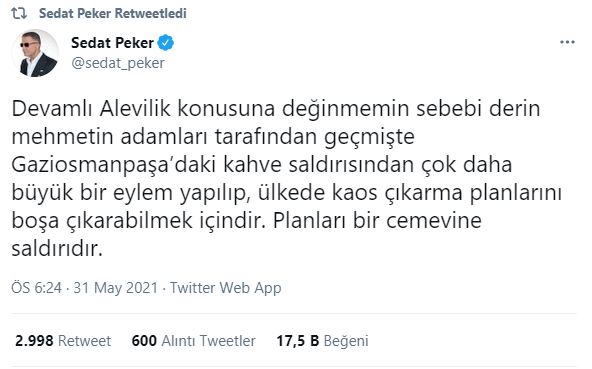The height and width of the screenshot is (369, 592).
Task: Open Sedat Peker's profile photo
Action: [35, 53]
